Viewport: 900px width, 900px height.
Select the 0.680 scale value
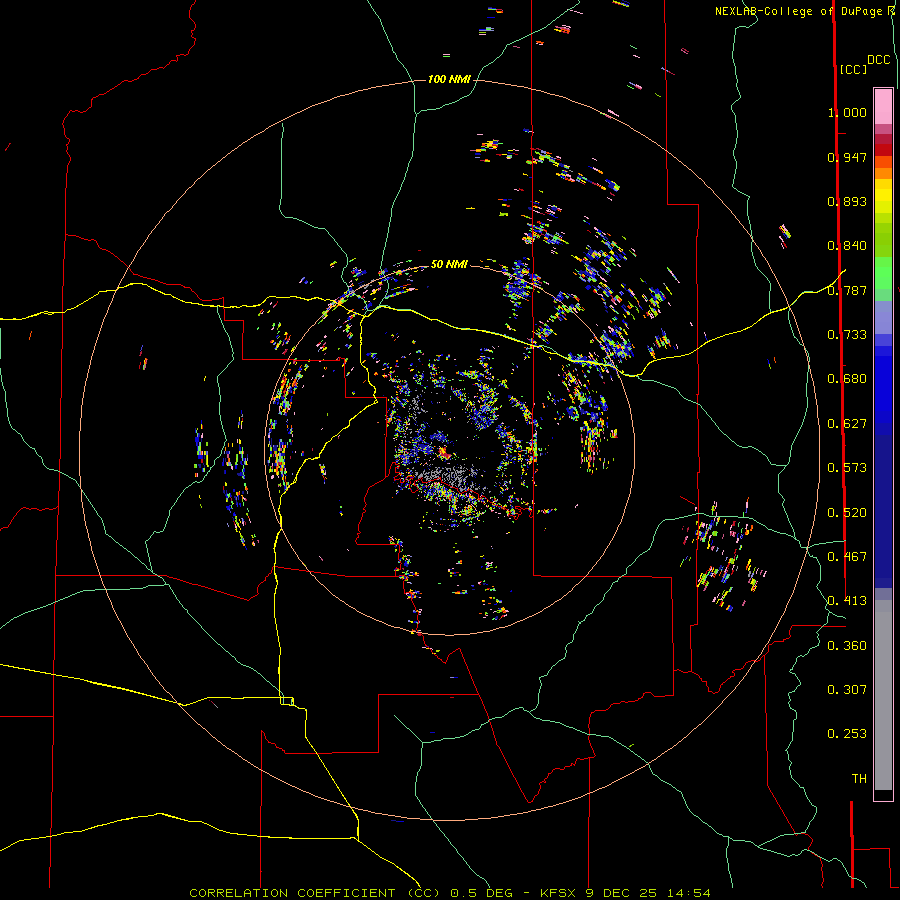pyautogui.click(x=847, y=379)
